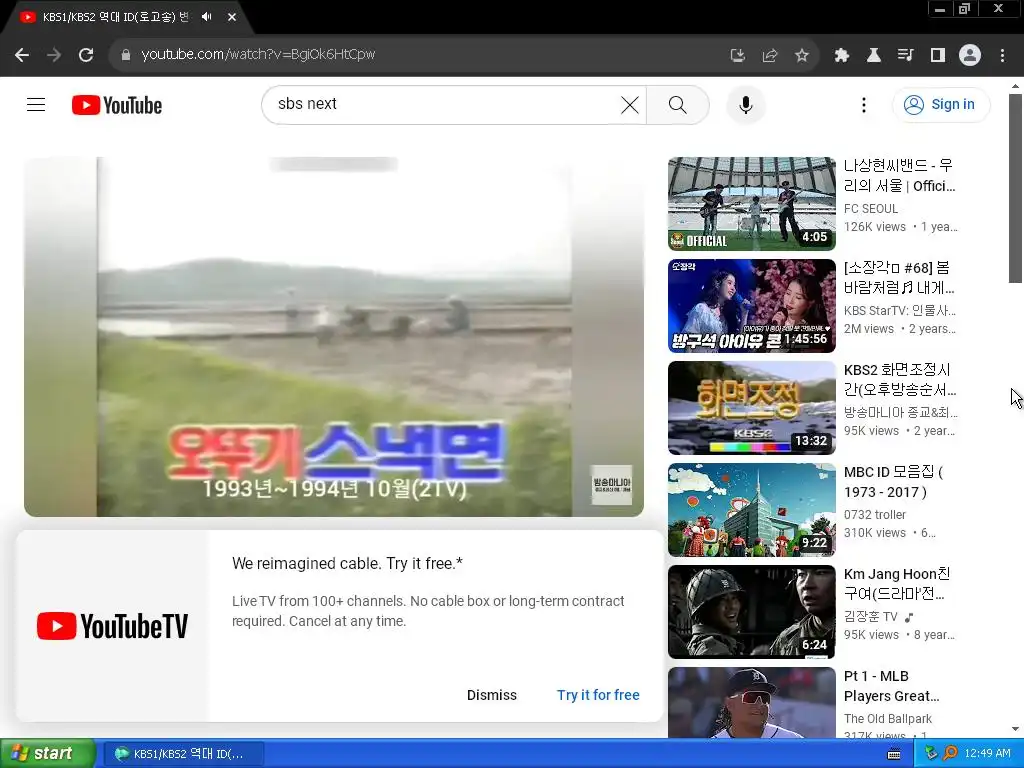Image resolution: width=1024 pixels, height=768 pixels.
Task: Run search with the magnifier button
Action: (x=678, y=104)
